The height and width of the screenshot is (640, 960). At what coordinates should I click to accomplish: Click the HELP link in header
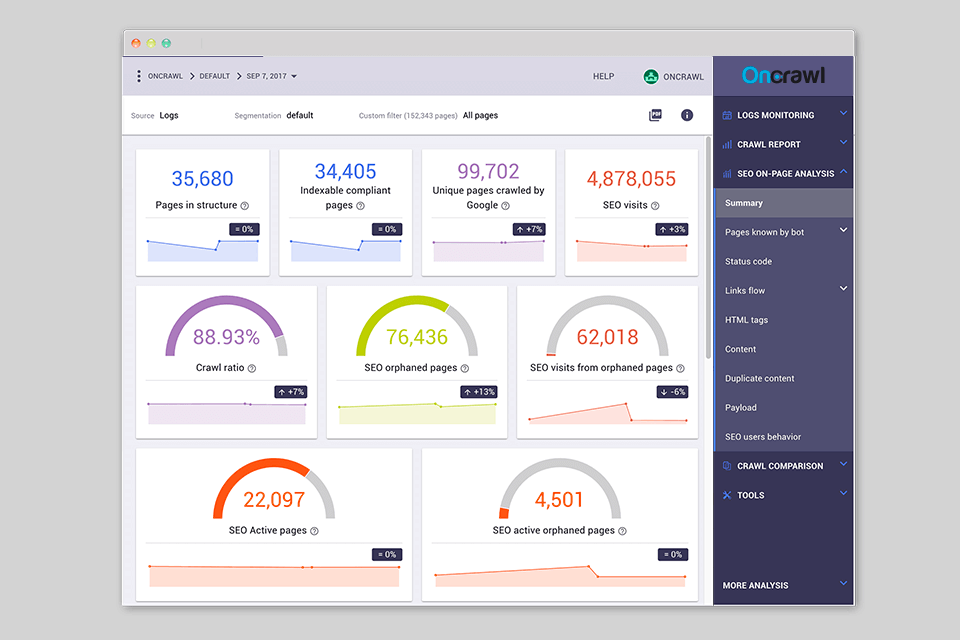pos(603,77)
